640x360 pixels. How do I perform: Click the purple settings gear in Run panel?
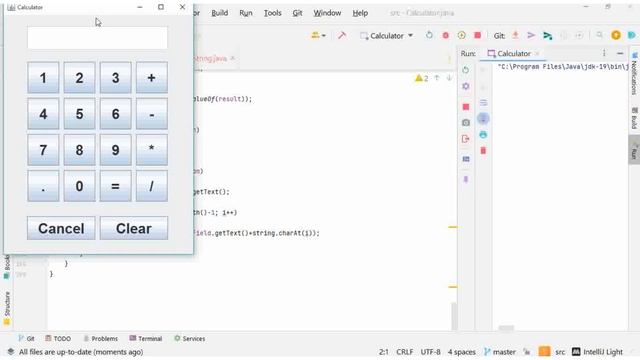[466, 86]
